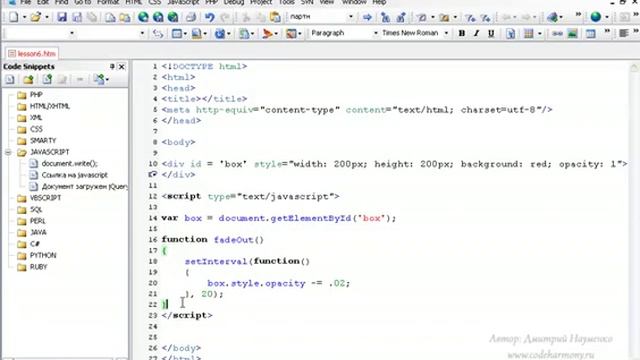The height and width of the screenshot is (360, 640).
Task: Open the dropdown arrow next to Open folder
Action: tap(46, 17)
